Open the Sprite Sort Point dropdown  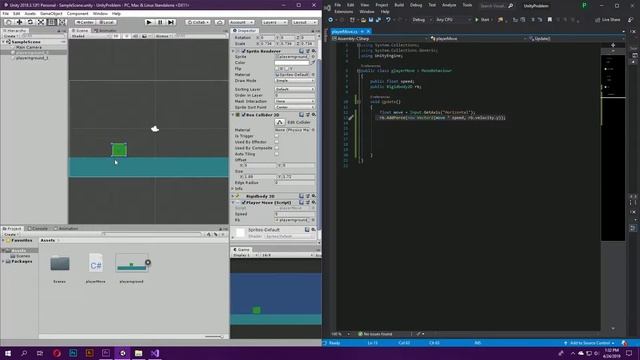[x=294, y=107]
